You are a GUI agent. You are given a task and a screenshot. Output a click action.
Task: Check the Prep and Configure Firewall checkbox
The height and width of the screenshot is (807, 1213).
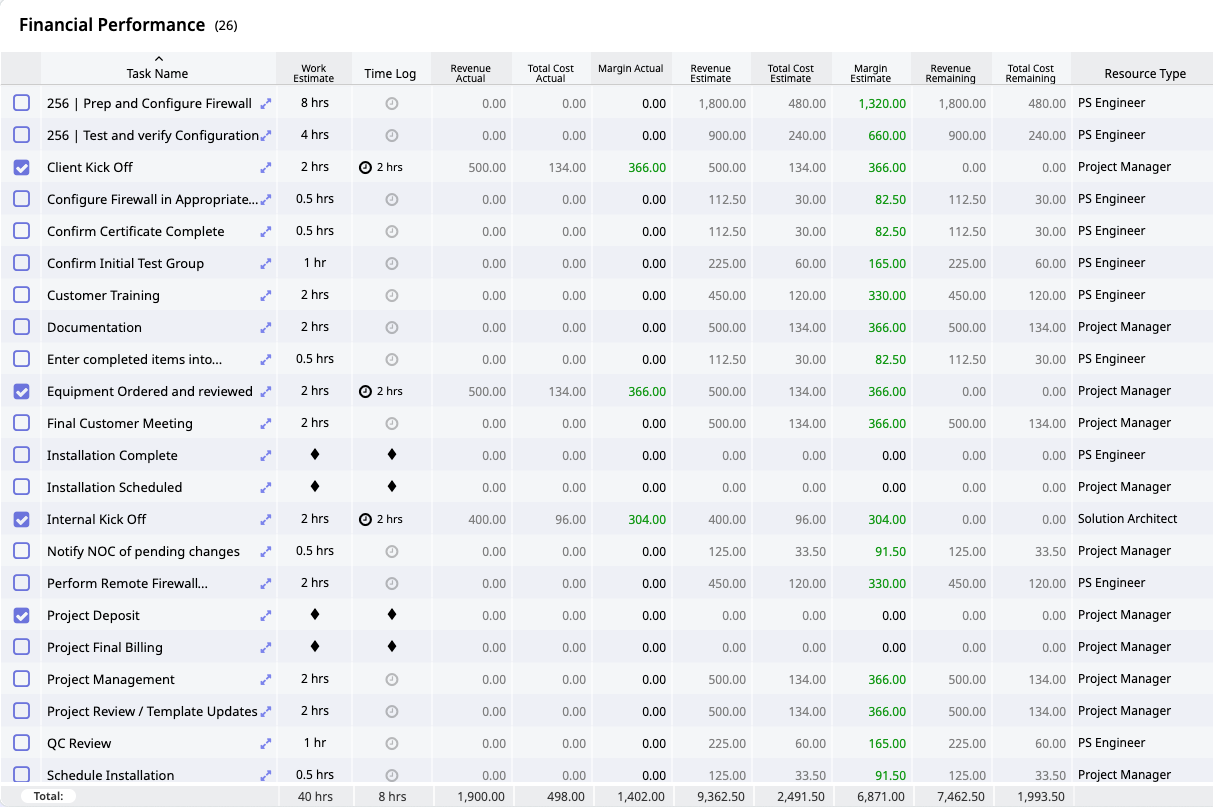pyautogui.click(x=21, y=103)
